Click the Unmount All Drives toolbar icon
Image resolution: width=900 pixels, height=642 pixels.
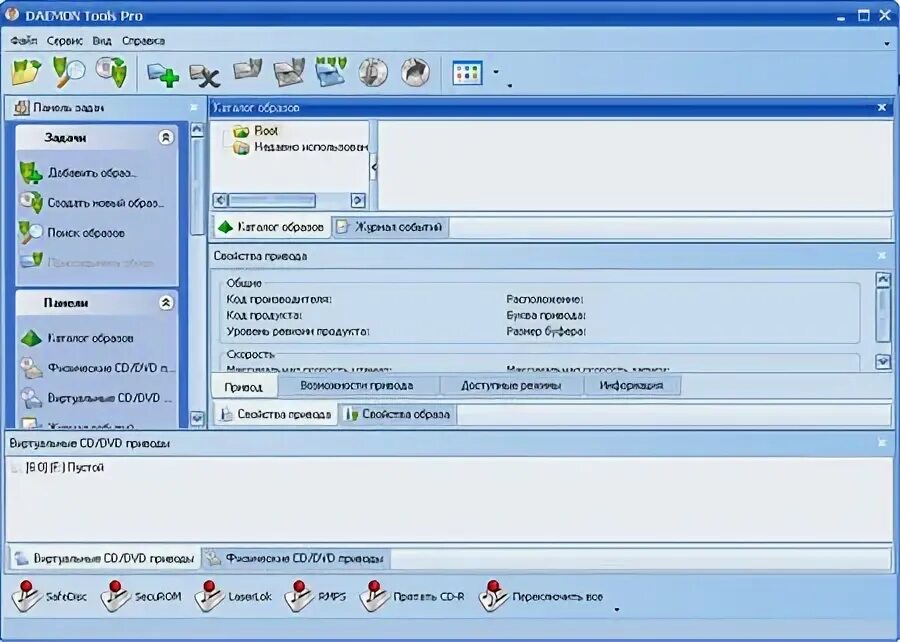(x=331, y=72)
